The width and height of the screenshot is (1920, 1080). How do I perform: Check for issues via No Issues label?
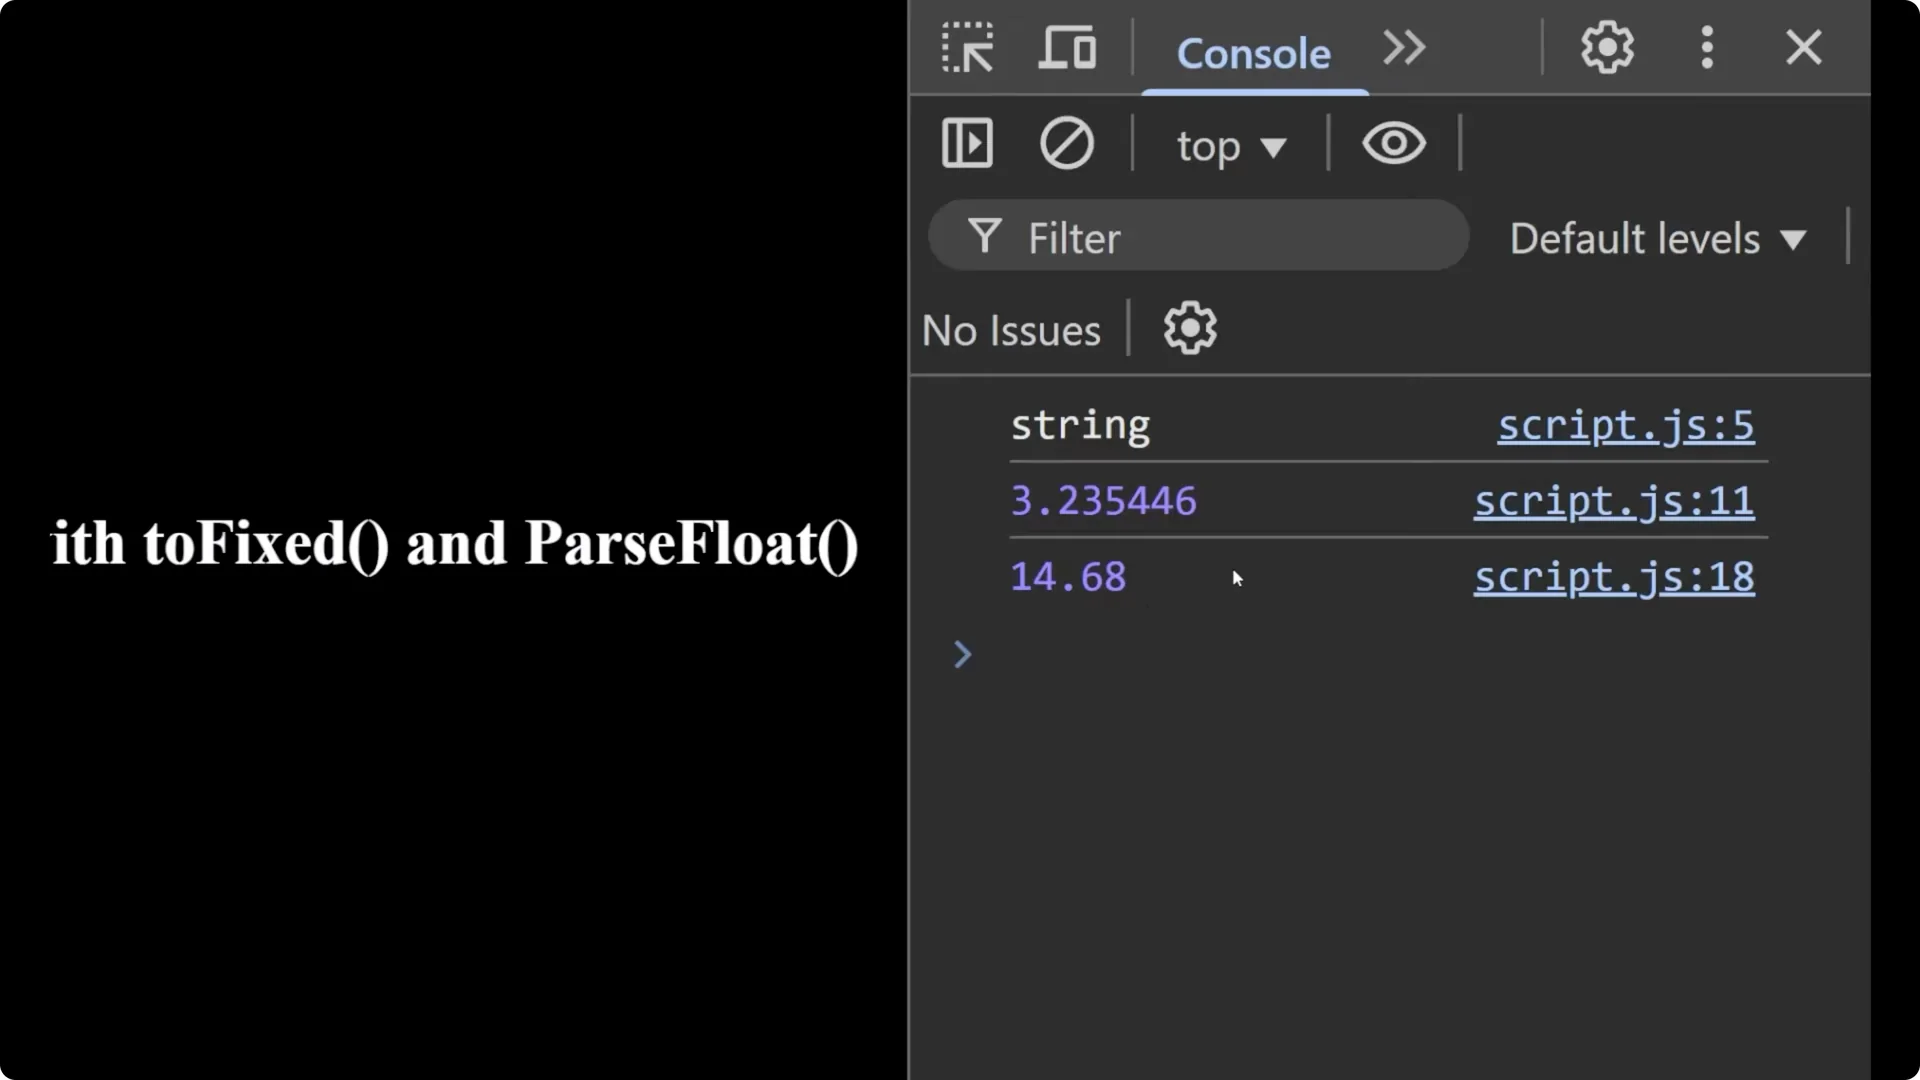click(x=1010, y=330)
